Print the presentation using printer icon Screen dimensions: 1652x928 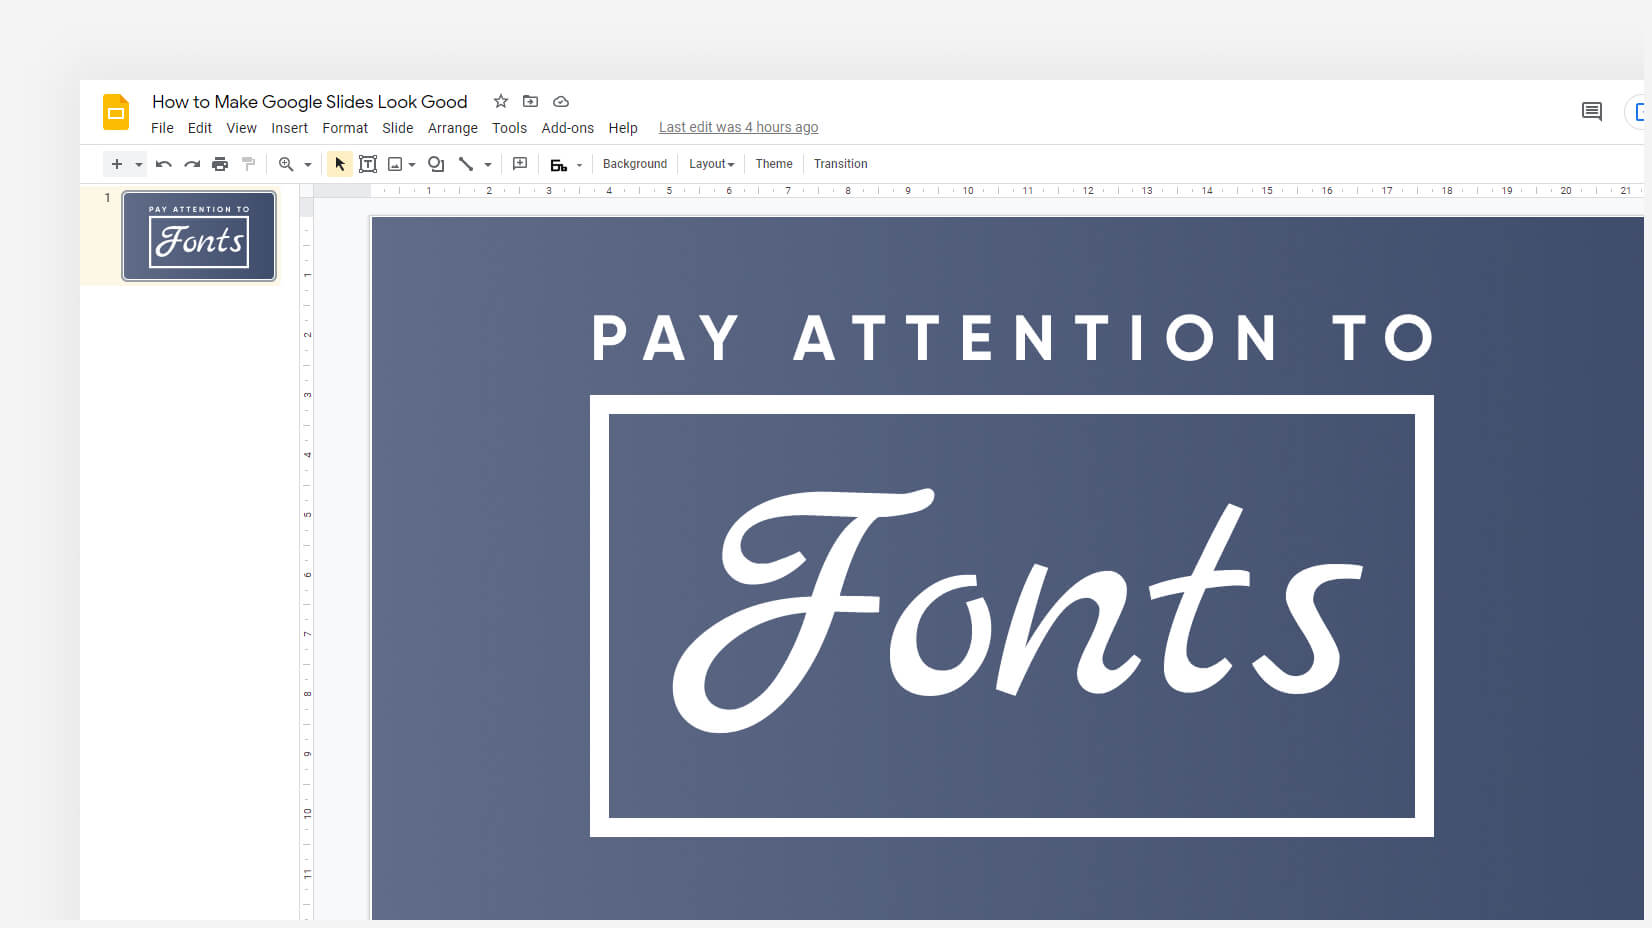[220, 164]
